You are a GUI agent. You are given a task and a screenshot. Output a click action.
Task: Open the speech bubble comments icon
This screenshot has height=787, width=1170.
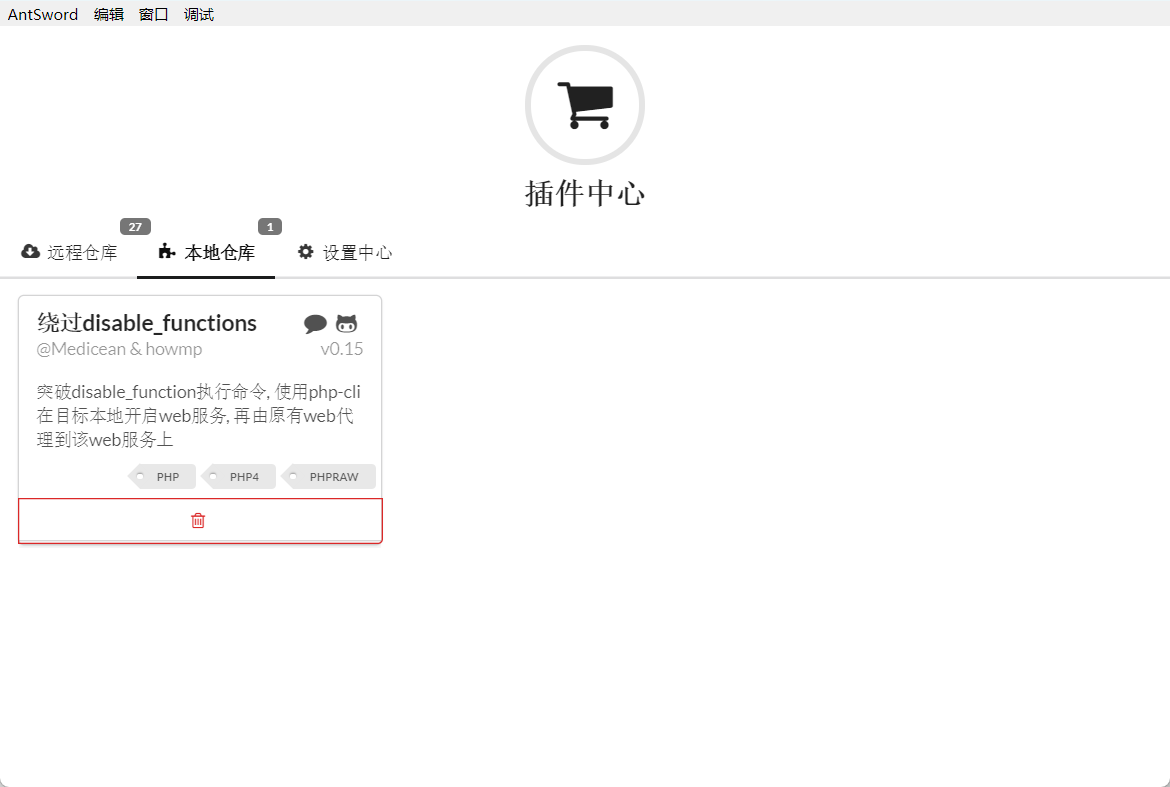(x=315, y=324)
